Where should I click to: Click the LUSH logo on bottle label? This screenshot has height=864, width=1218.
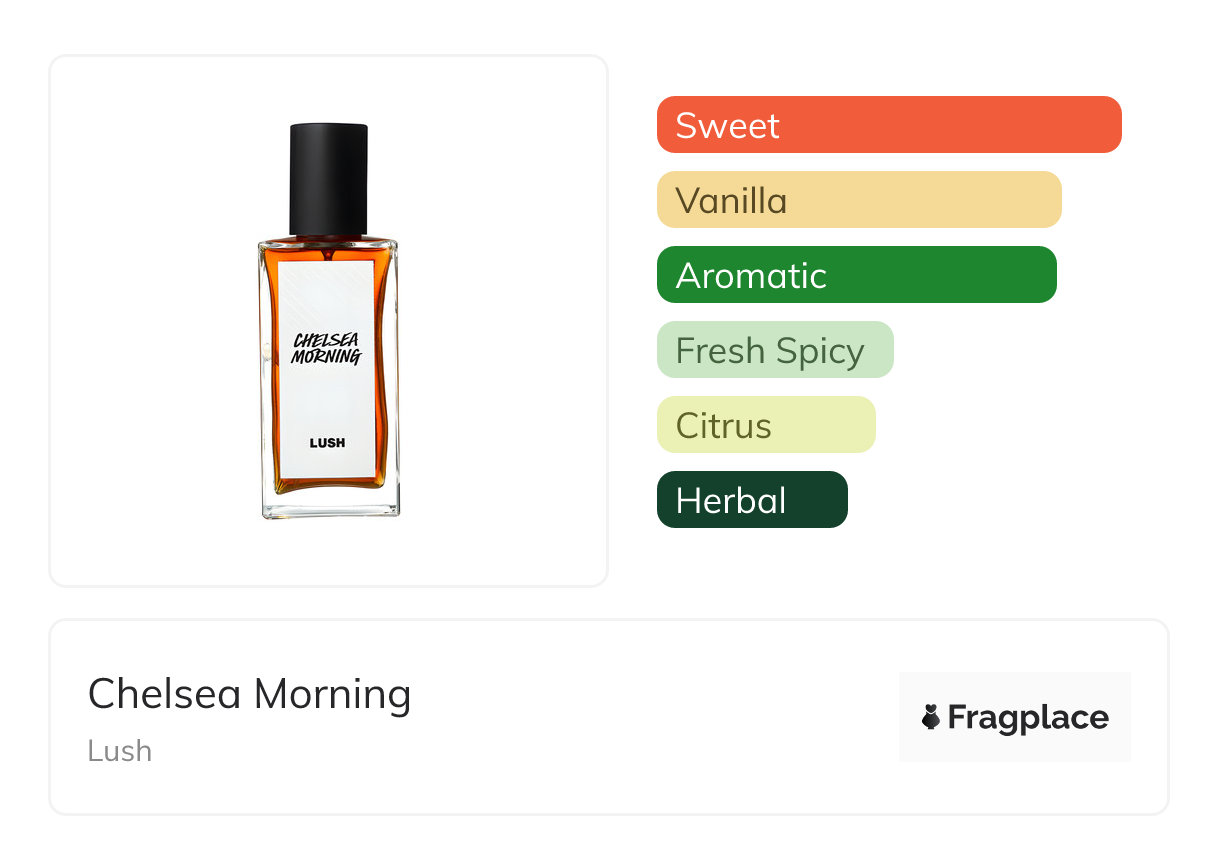coord(327,443)
